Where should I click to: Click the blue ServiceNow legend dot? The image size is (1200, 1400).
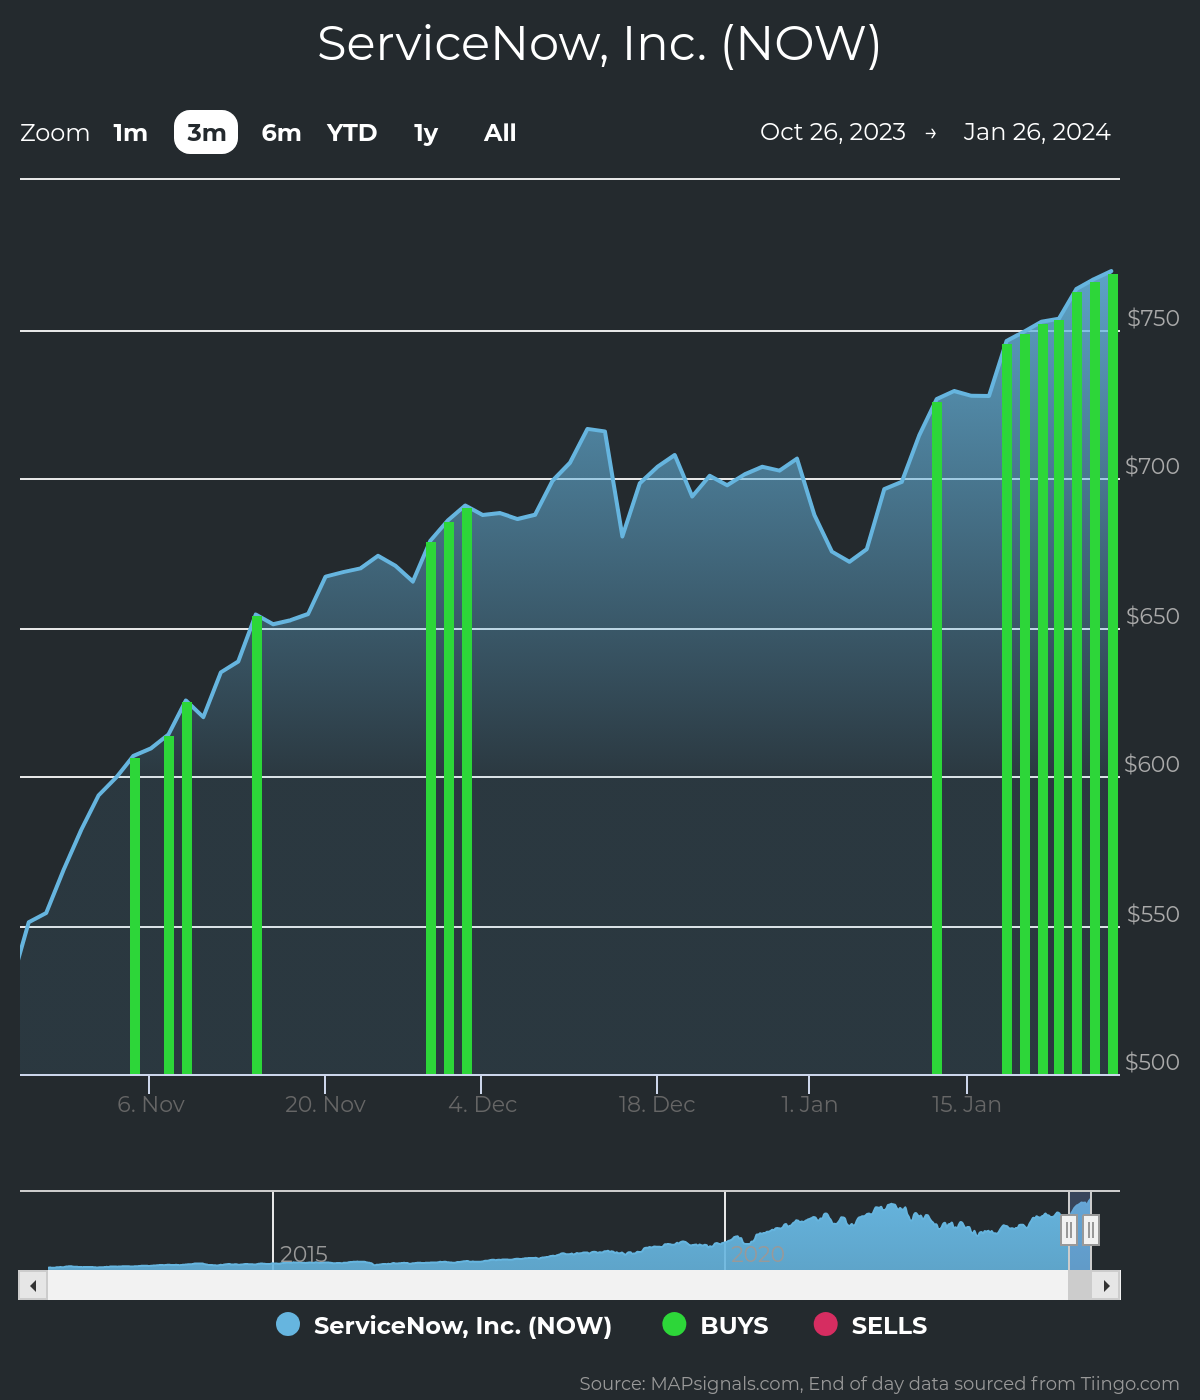click(288, 1324)
